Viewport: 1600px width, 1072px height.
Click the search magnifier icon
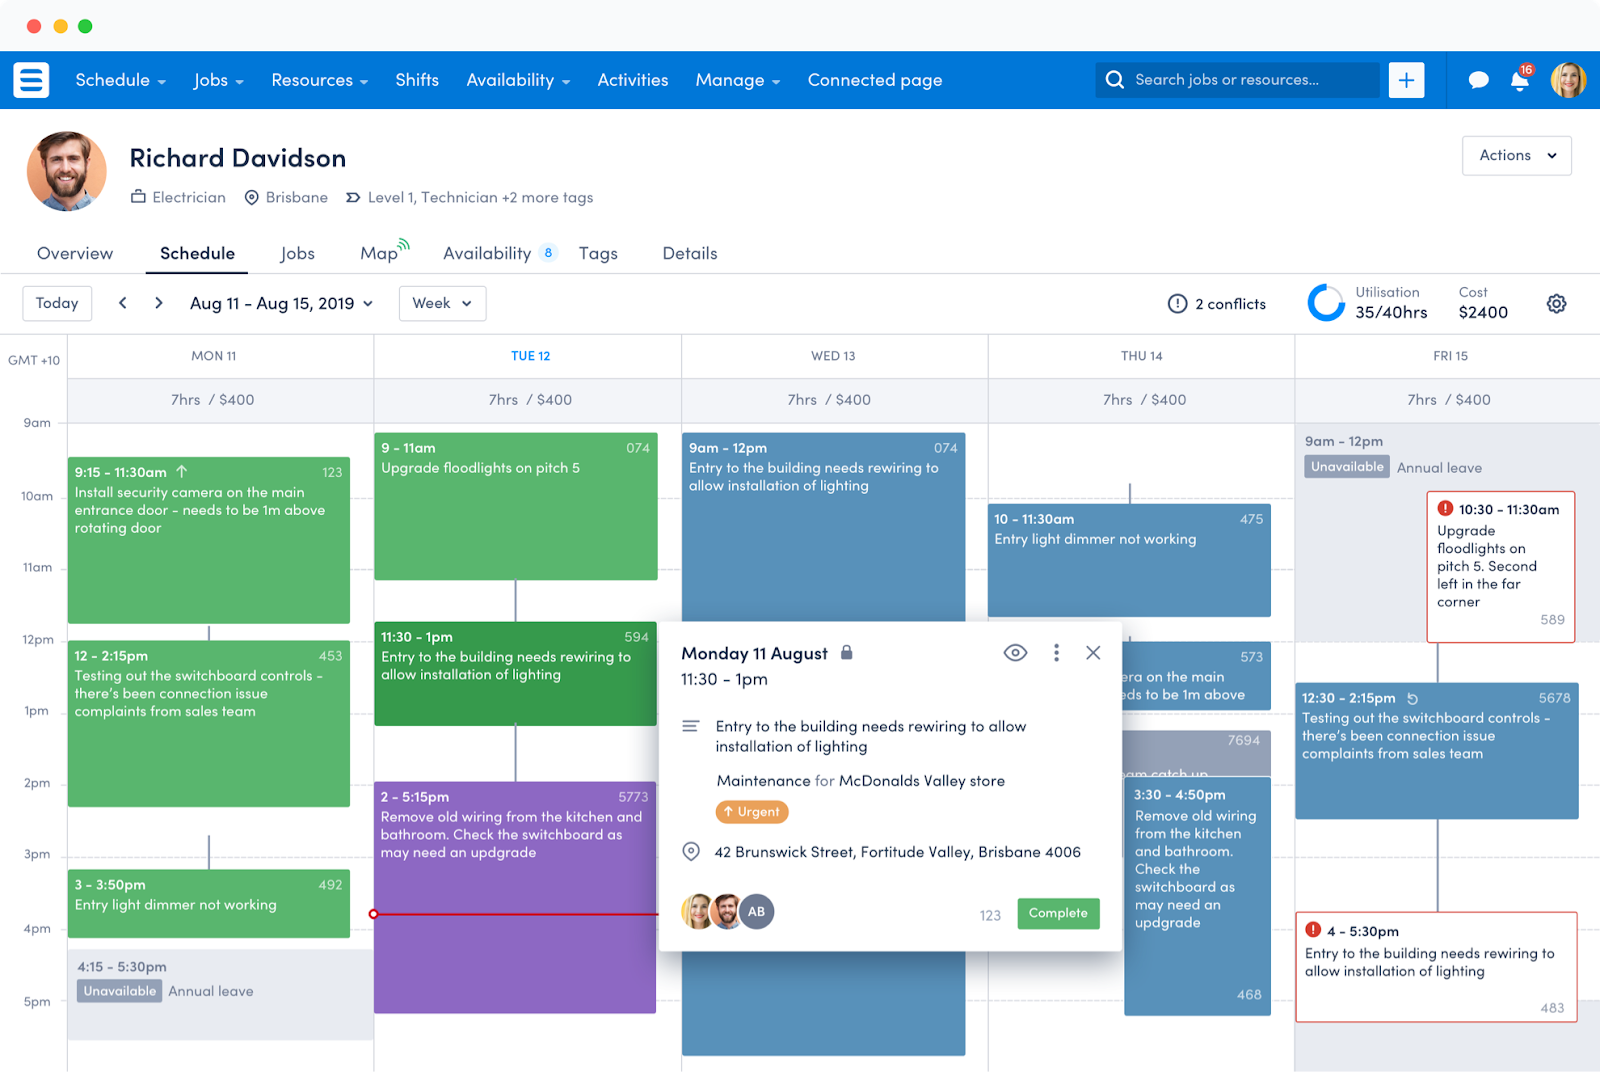(1114, 80)
